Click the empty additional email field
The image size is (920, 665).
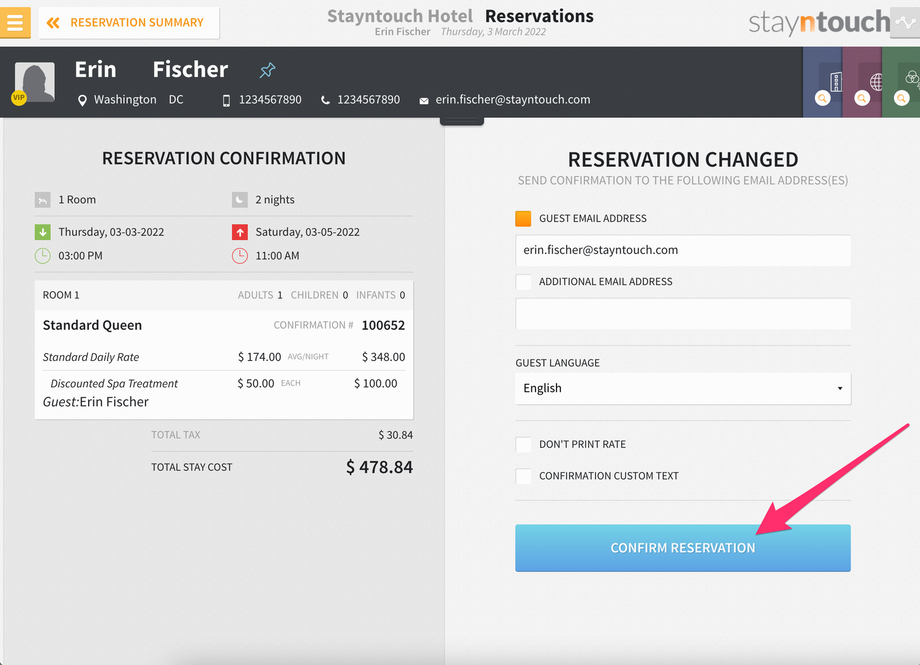pos(683,314)
